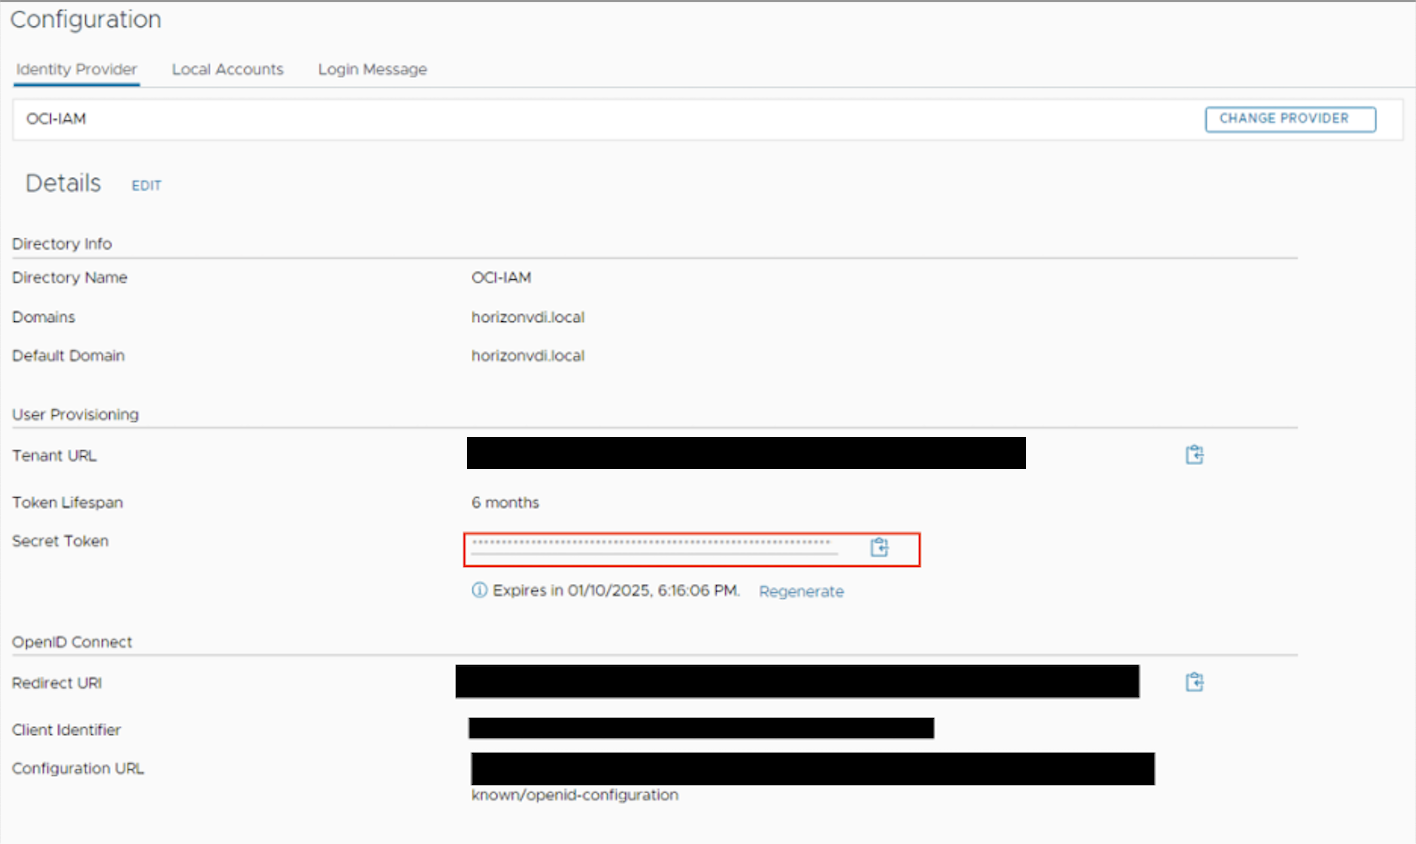This screenshot has width=1416, height=844.
Task: Click the Secret Token label
Action: pos(60,541)
